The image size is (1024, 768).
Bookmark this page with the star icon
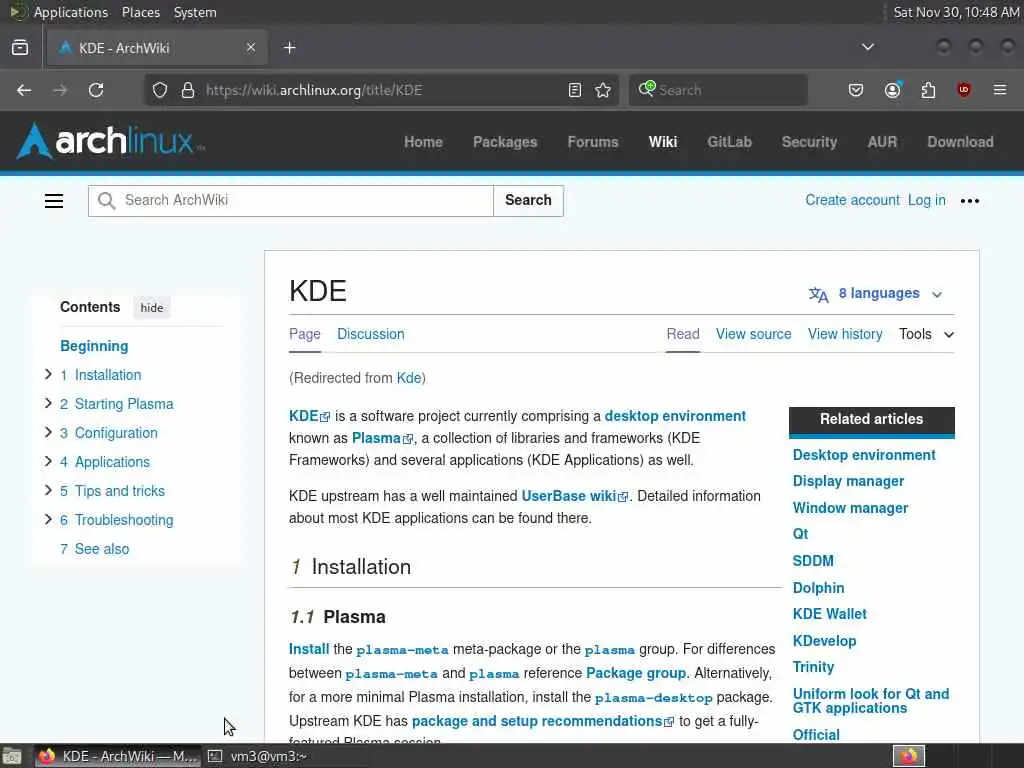603,90
